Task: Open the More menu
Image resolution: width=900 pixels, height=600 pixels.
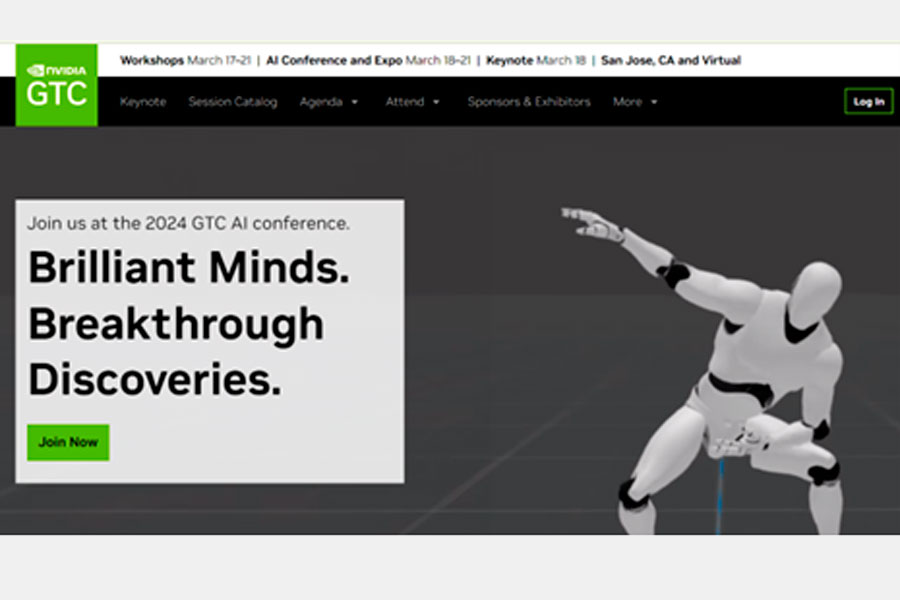Action: click(x=627, y=102)
